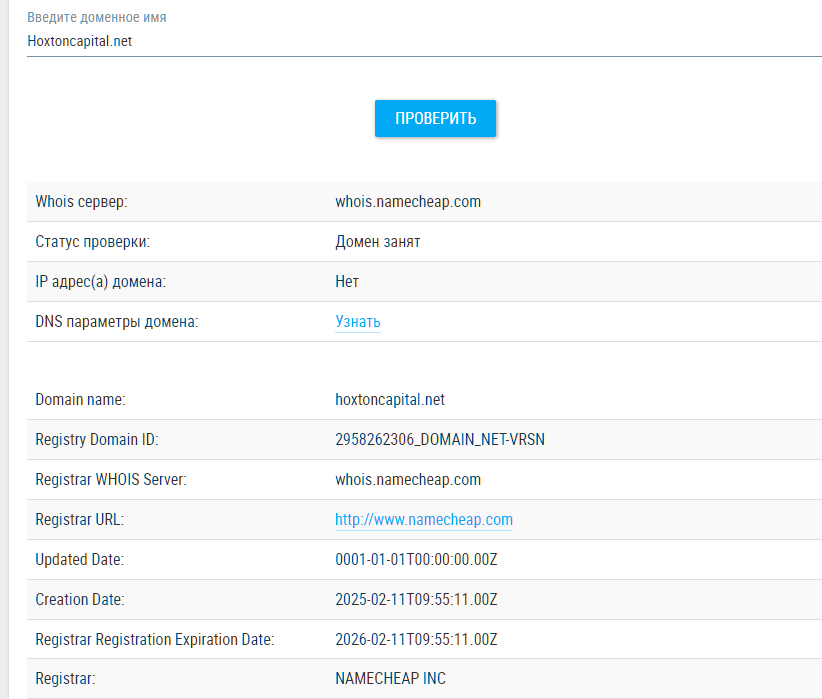This screenshot has width=822, height=699.
Task: Click the ПРОВЕРИТЬ button
Action: tap(435, 119)
